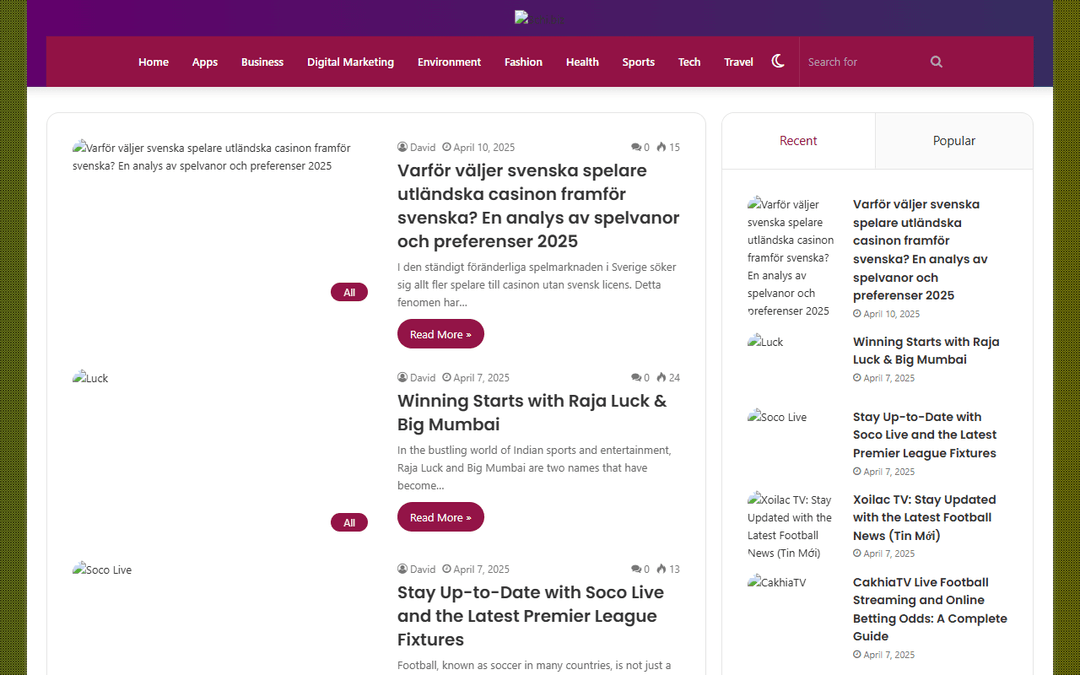Screen dimensions: 1080x675
Task: Open sidebar link 'CakhiaTV Live Football Streaming'
Action: (x=930, y=609)
